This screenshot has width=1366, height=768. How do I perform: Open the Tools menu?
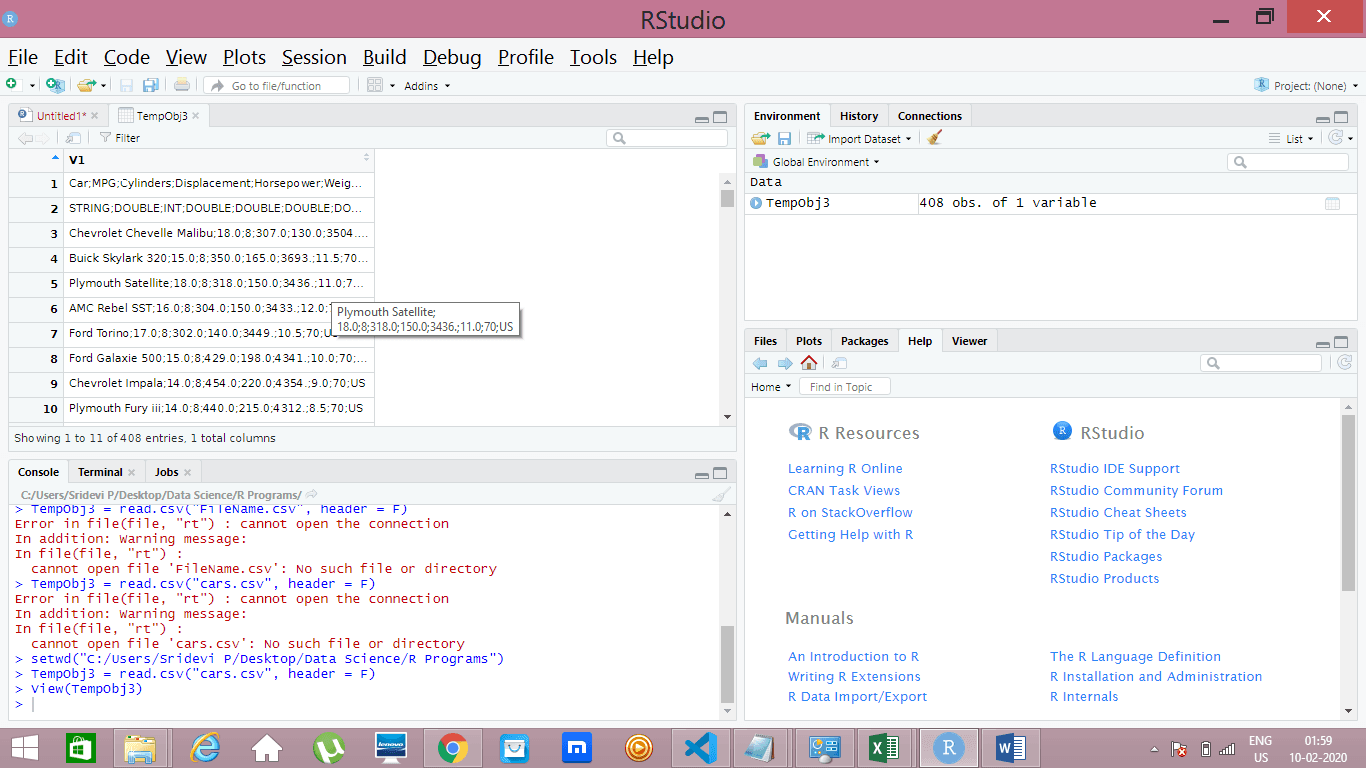coord(593,57)
